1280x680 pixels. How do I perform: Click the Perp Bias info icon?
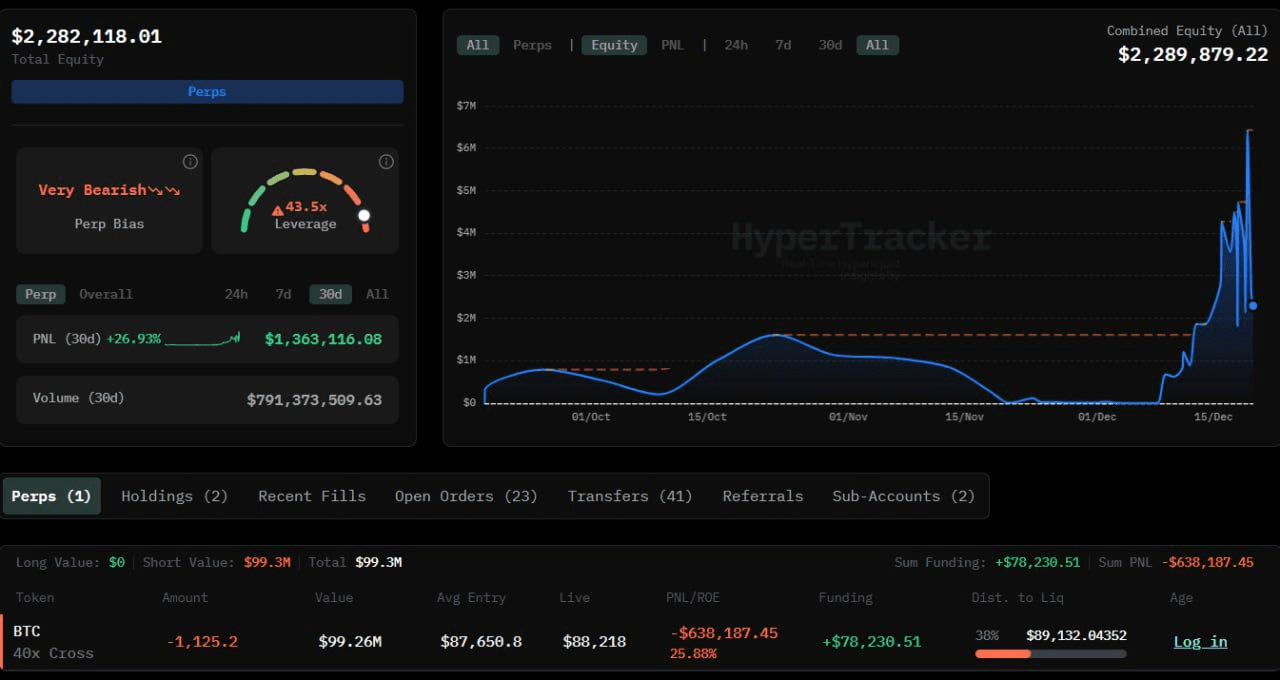tap(190, 162)
